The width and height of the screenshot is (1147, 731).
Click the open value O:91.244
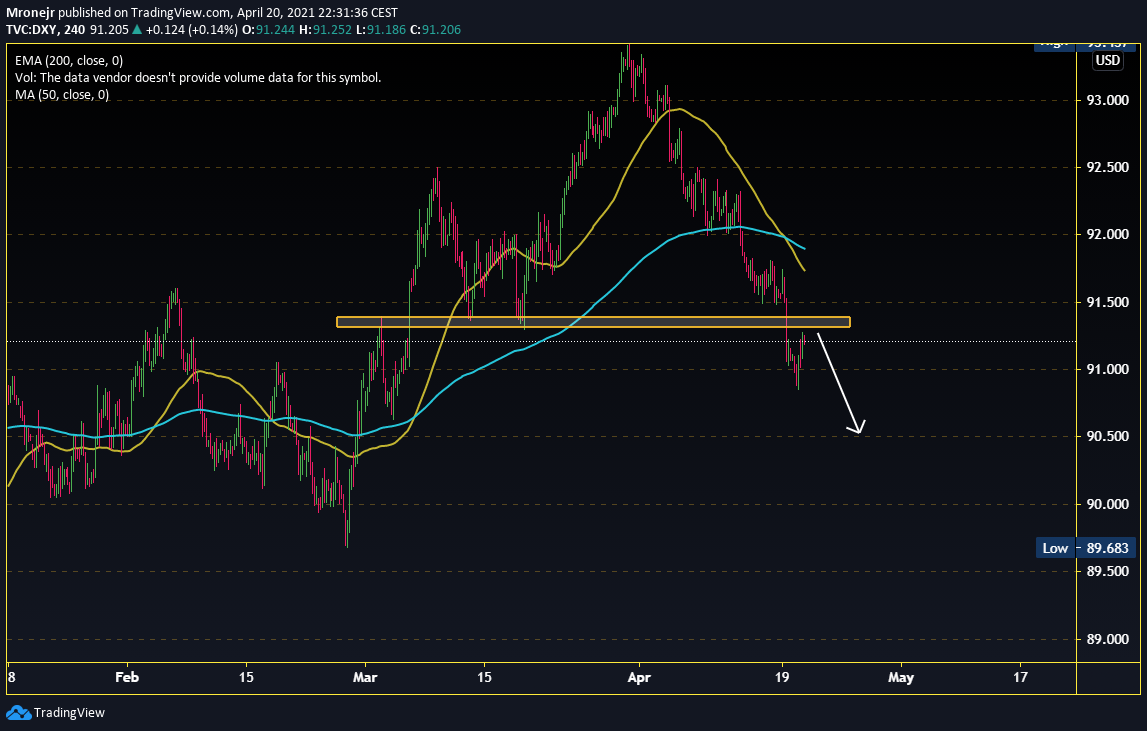267,30
